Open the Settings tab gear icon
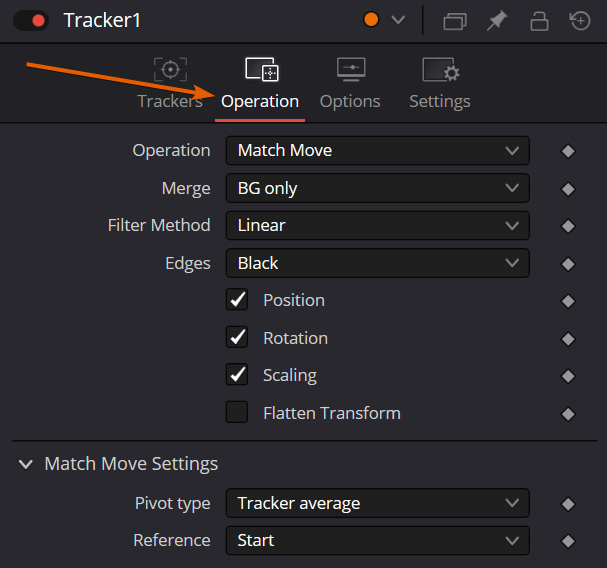 click(441, 70)
